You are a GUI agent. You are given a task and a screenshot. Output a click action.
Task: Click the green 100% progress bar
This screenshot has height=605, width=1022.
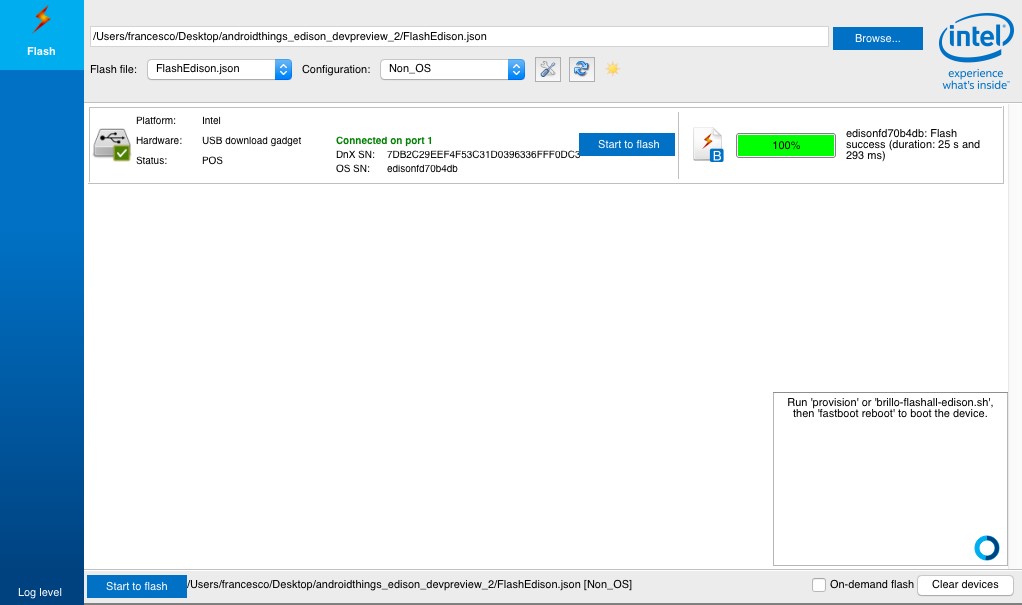785,145
